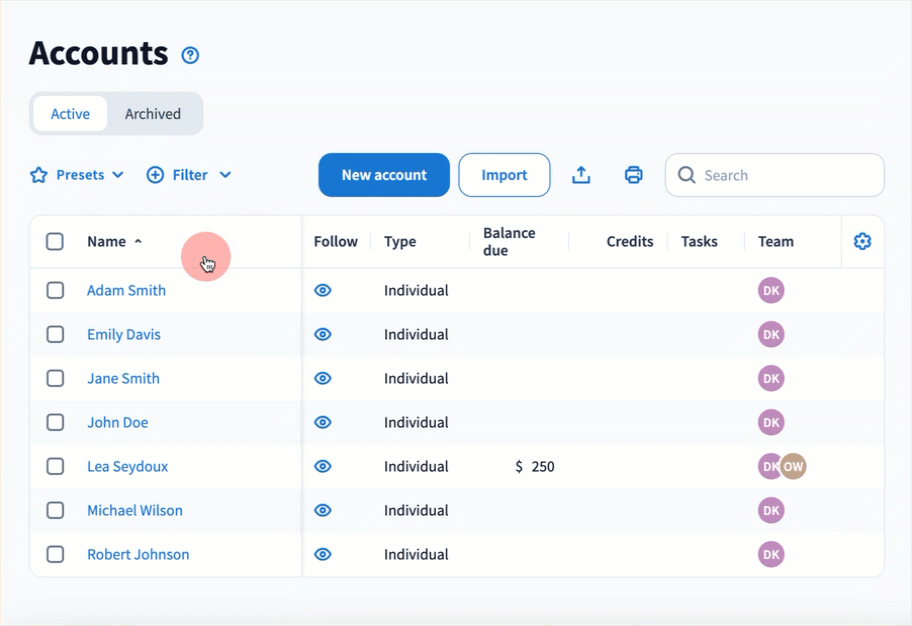Click the New account button
912x626 pixels.
pyautogui.click(x=384, y=175)
